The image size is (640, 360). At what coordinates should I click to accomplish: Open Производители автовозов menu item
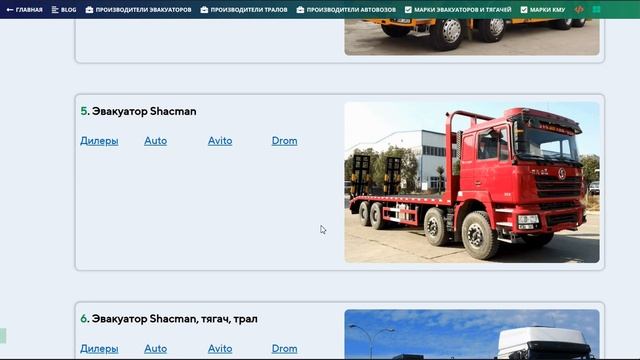[x=346, y=9]
